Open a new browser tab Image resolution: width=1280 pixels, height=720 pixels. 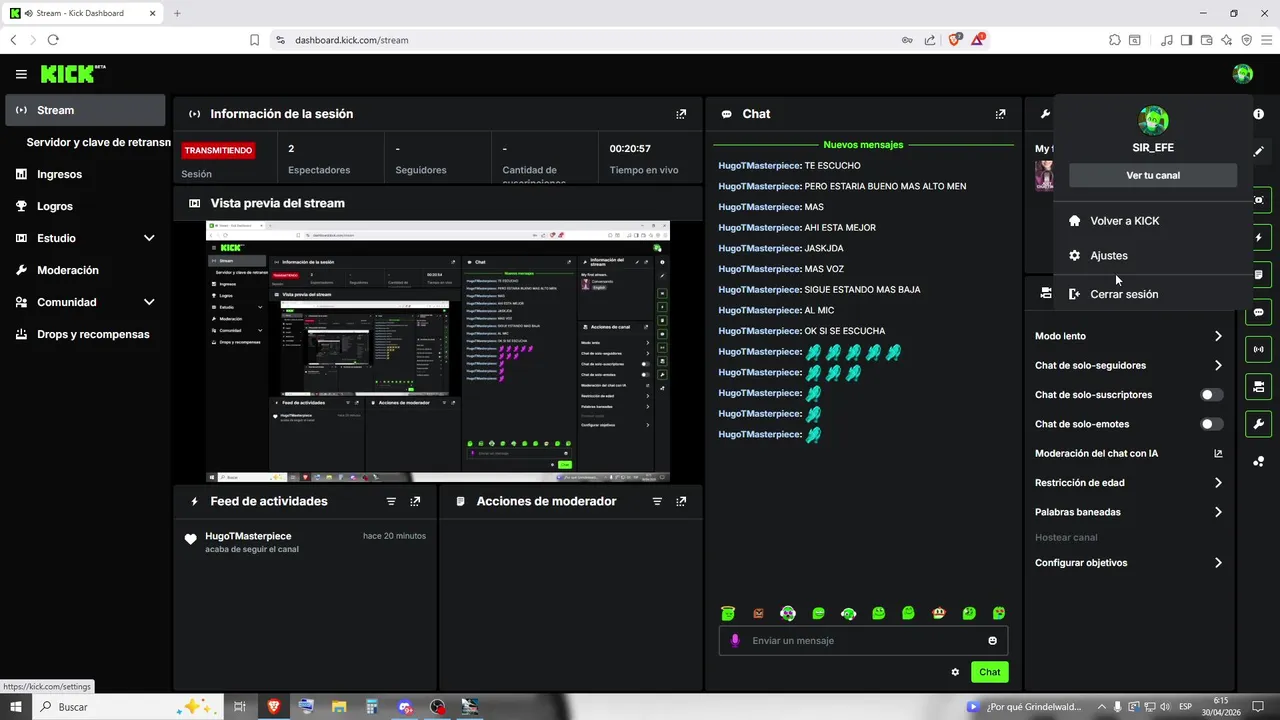(177, 13)
